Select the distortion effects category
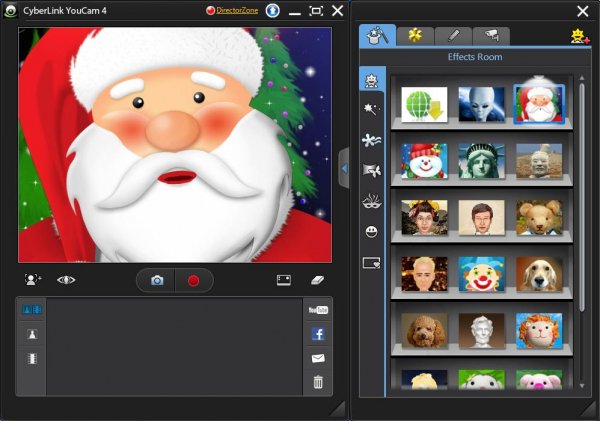The width and height of the screenshot is (600, 421). tap(372, 170)
